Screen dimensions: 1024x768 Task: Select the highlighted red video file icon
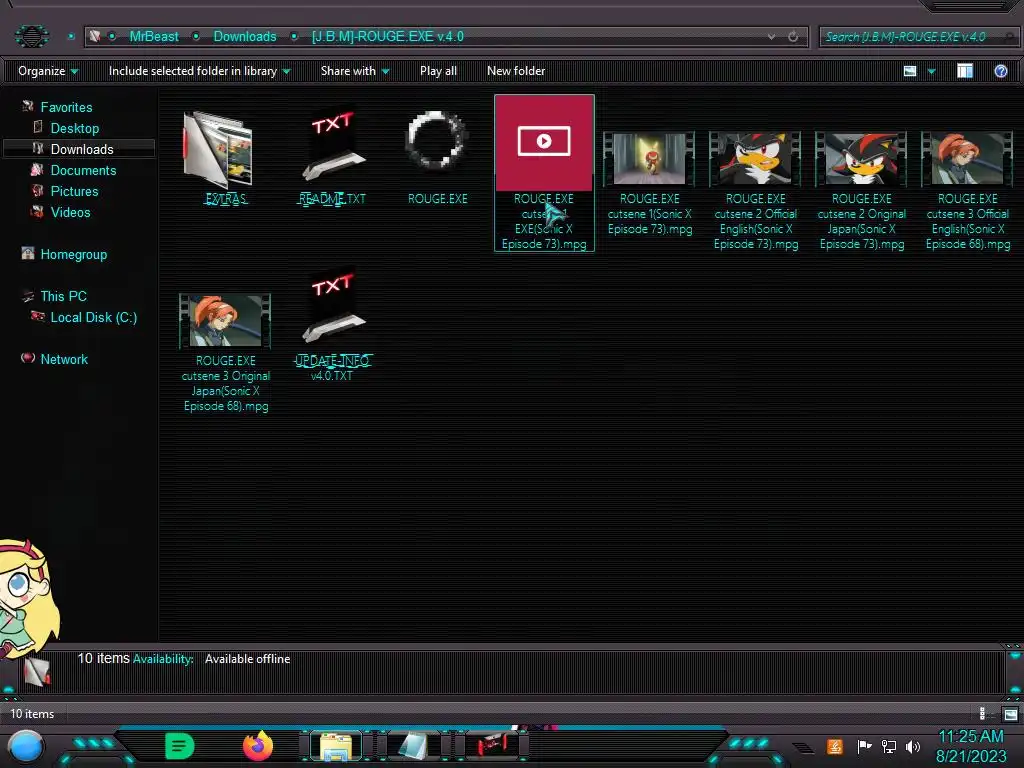tap(544, 143)
